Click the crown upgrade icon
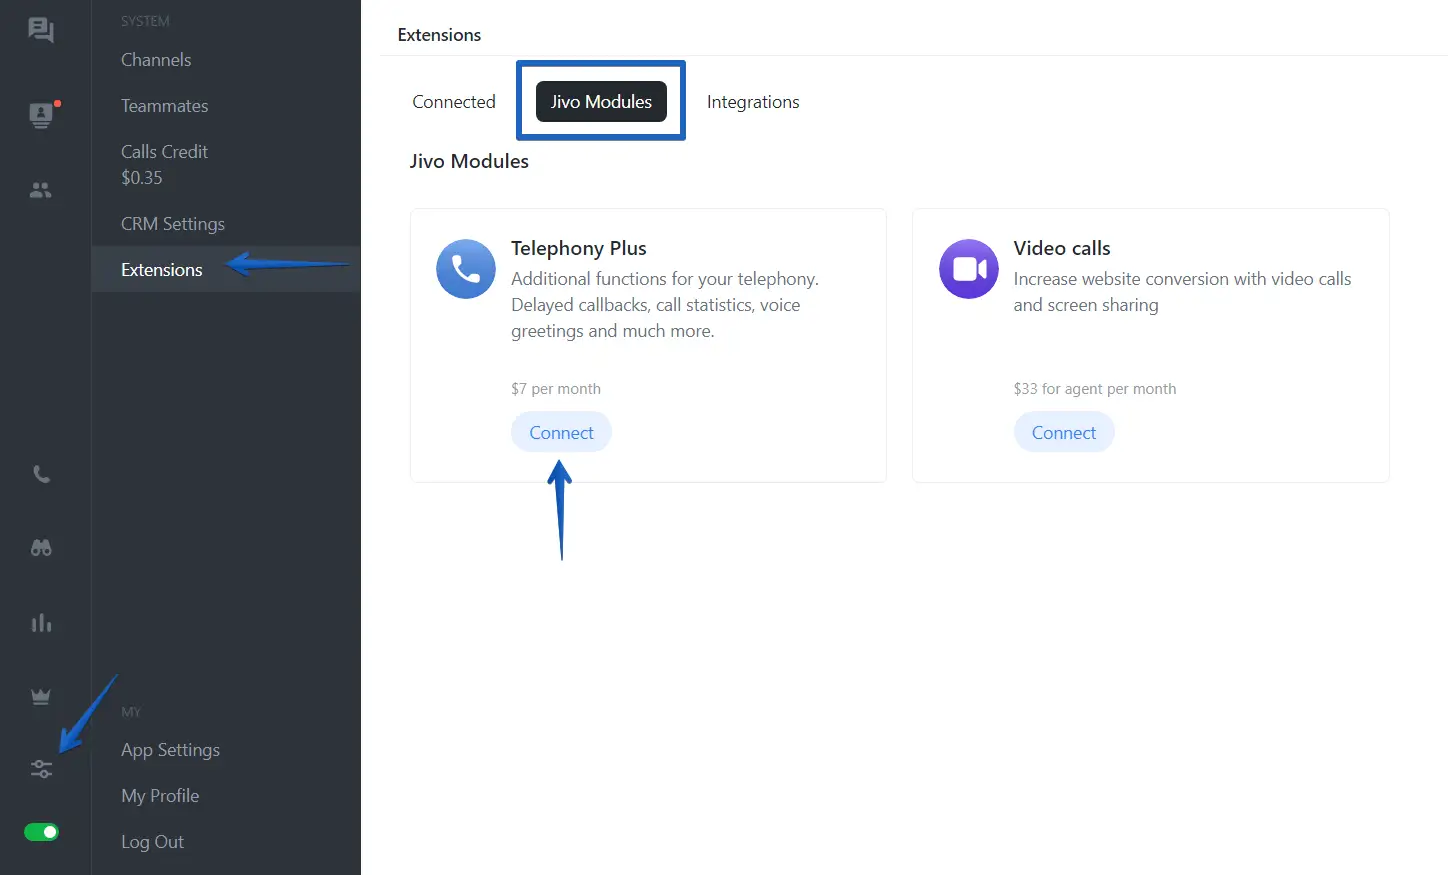 41,697
